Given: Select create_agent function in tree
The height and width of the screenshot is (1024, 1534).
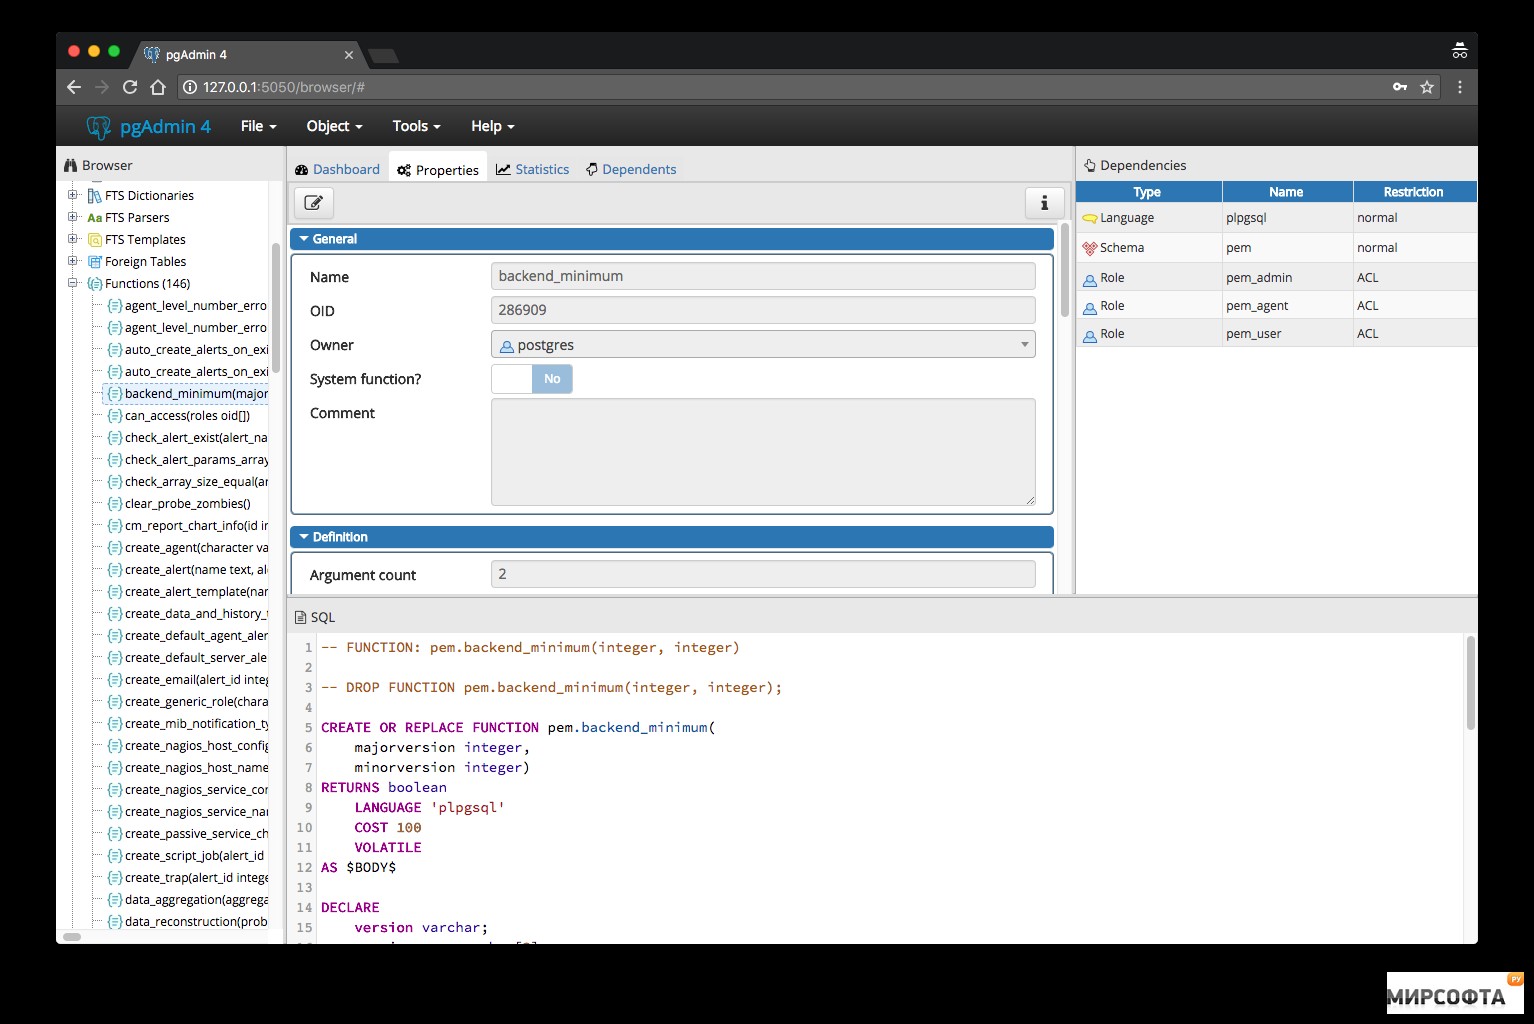Looking at the screenshot, I should click(x=196, y=548).
